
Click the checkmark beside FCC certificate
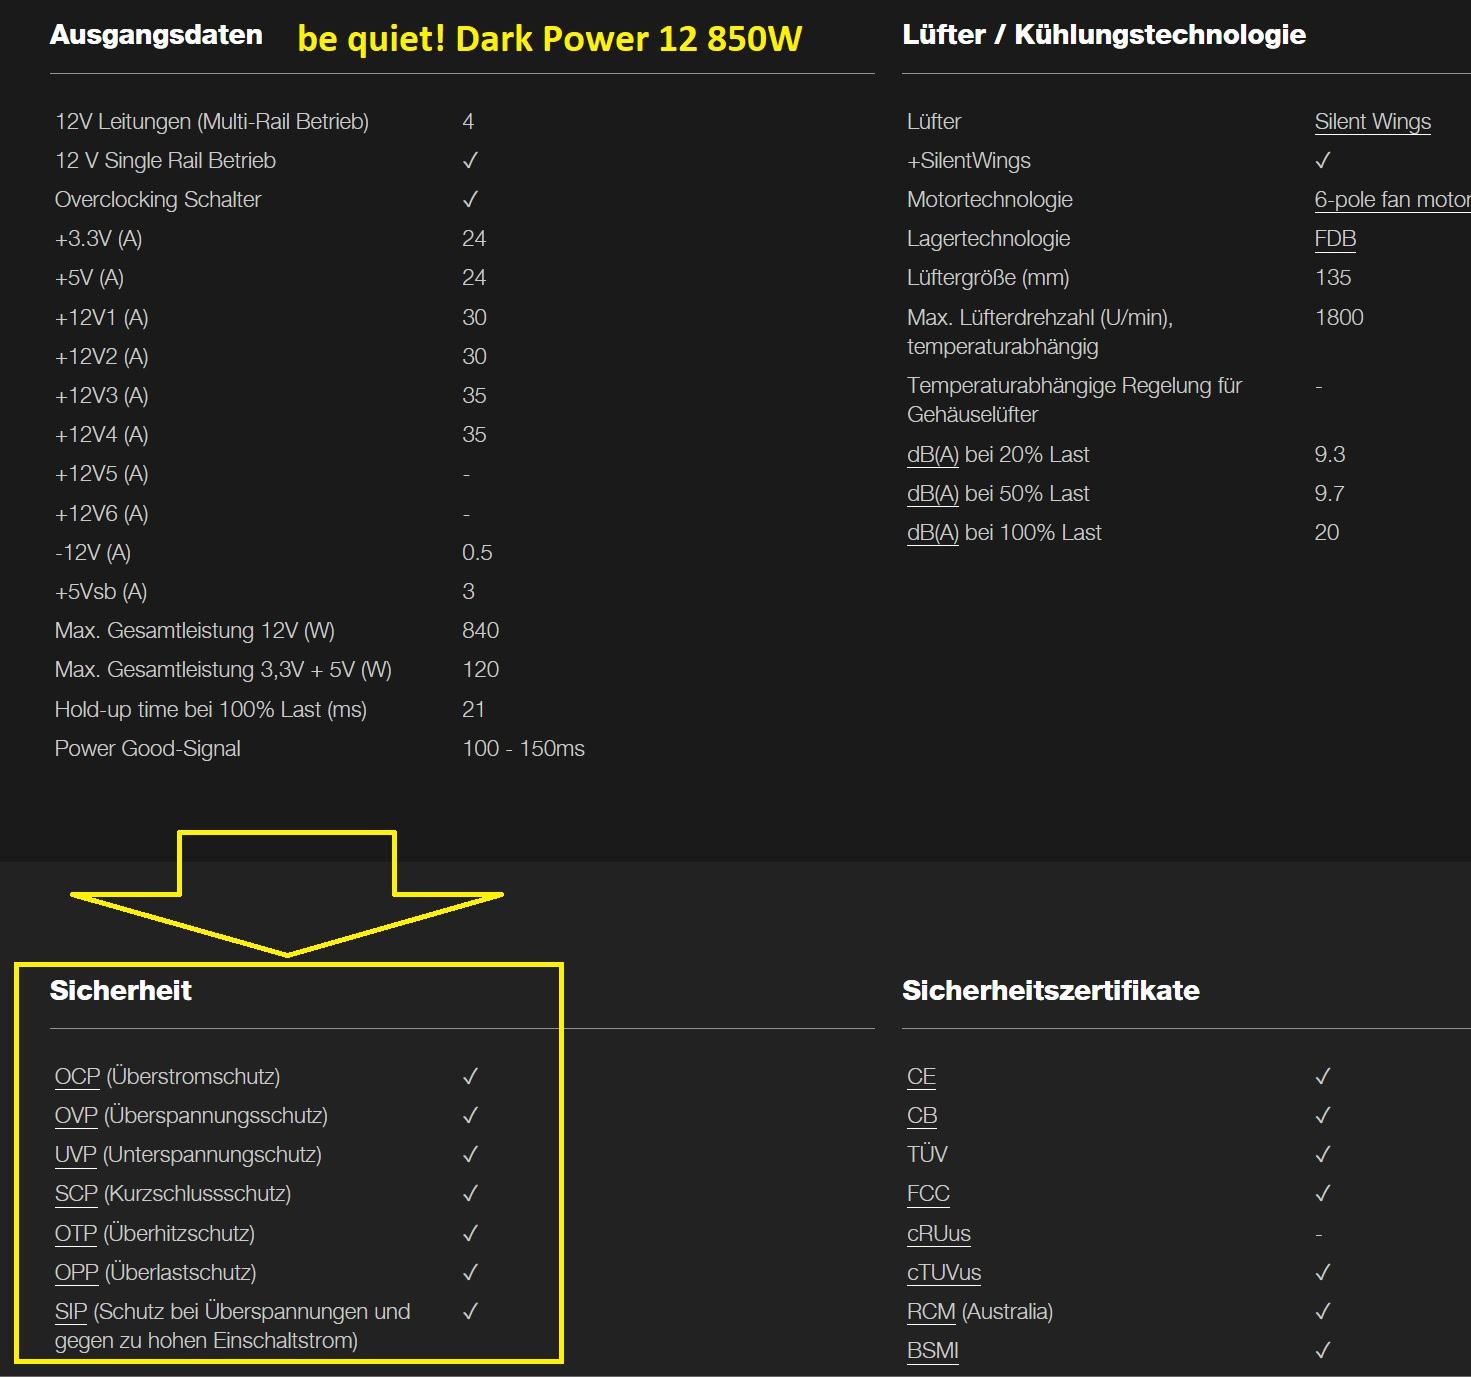coord(1322,1194)
